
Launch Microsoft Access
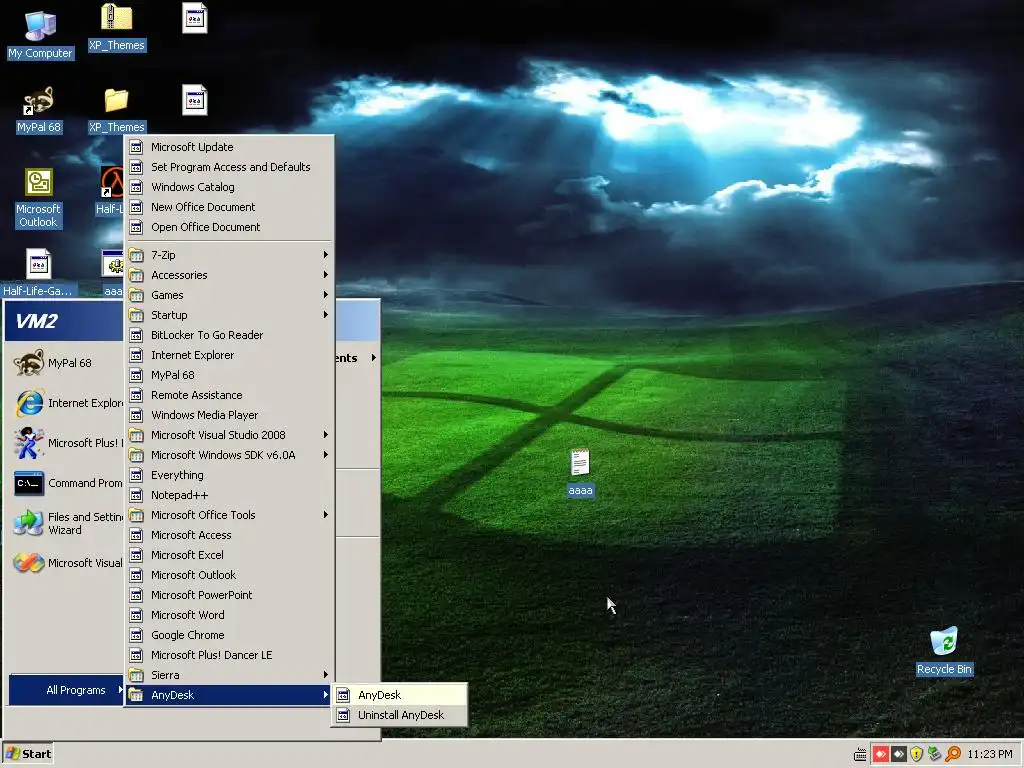(229, 535)
